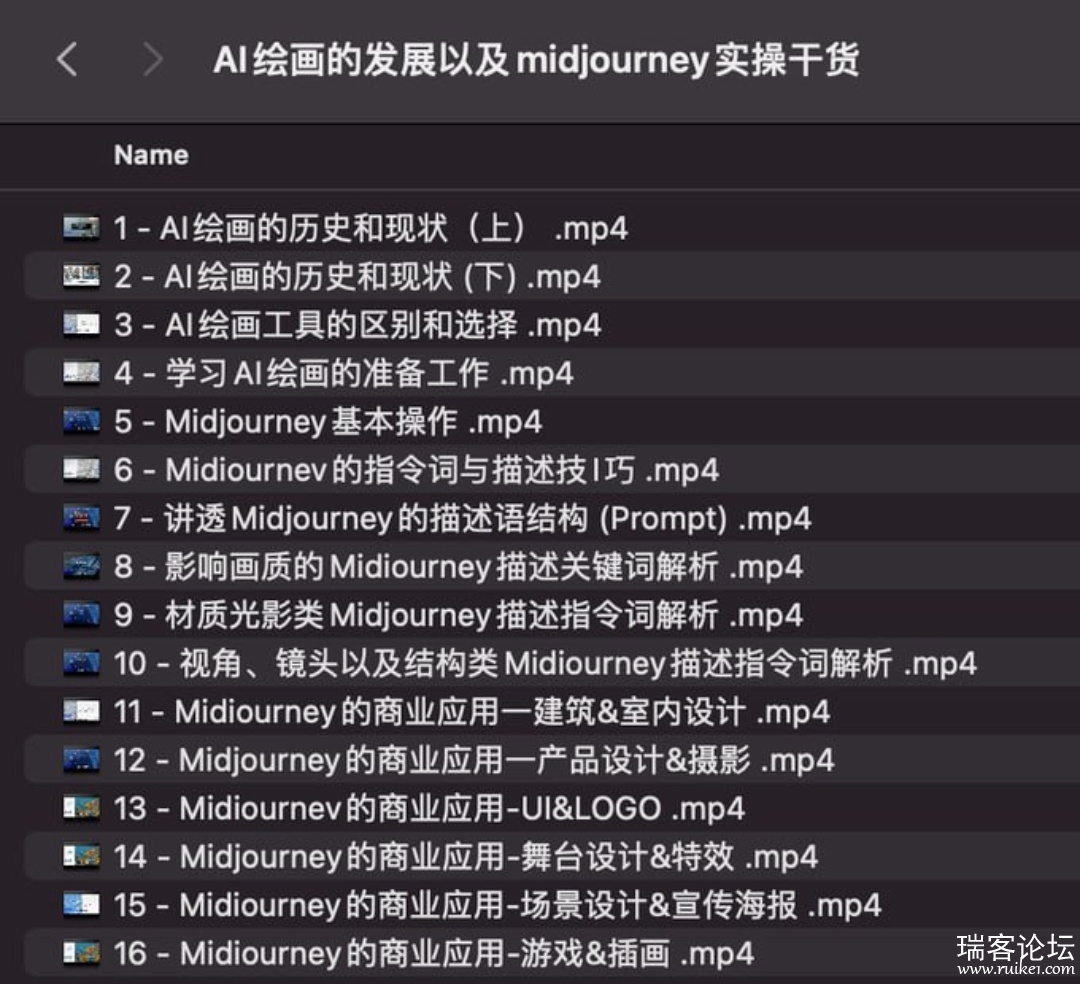Screen dimensions: 1080x984
Task: Click the video icon for file 14
Action: pos(81,857)
